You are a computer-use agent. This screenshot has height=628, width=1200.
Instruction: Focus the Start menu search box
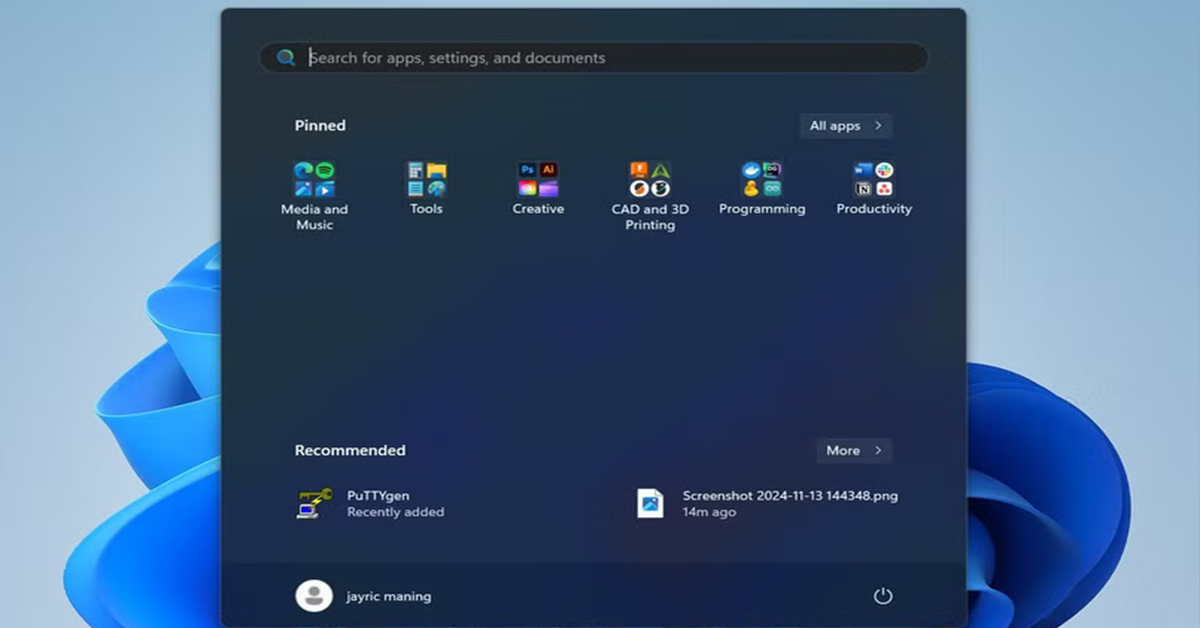point(600,58)
